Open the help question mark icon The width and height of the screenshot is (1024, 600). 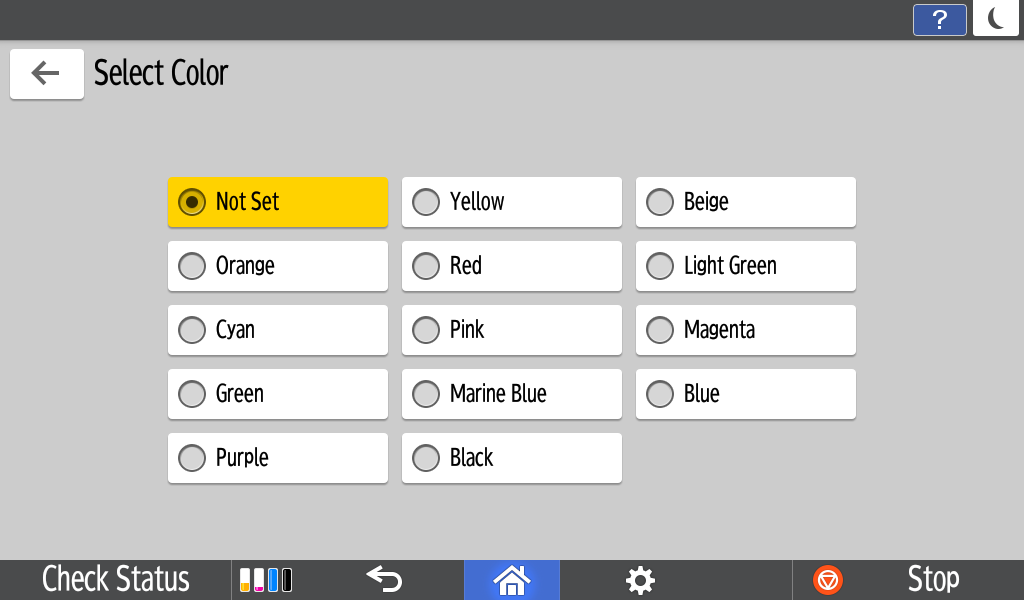(939, 20)
